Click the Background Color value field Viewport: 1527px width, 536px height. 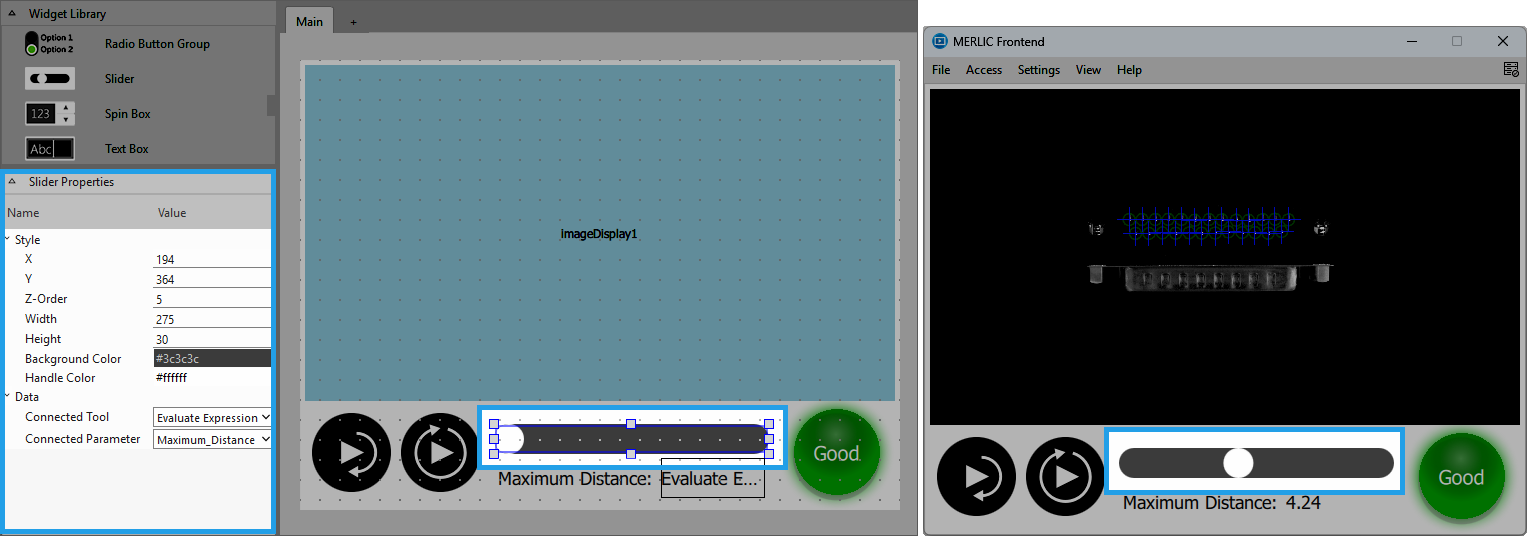(x=211, y=358)
